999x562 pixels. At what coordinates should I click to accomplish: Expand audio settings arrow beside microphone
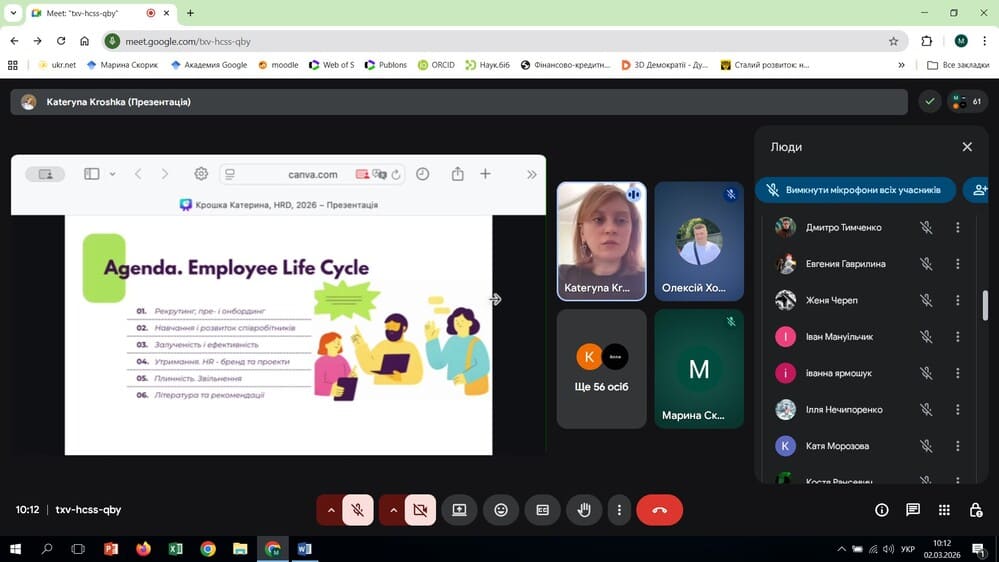click(329, 510)
